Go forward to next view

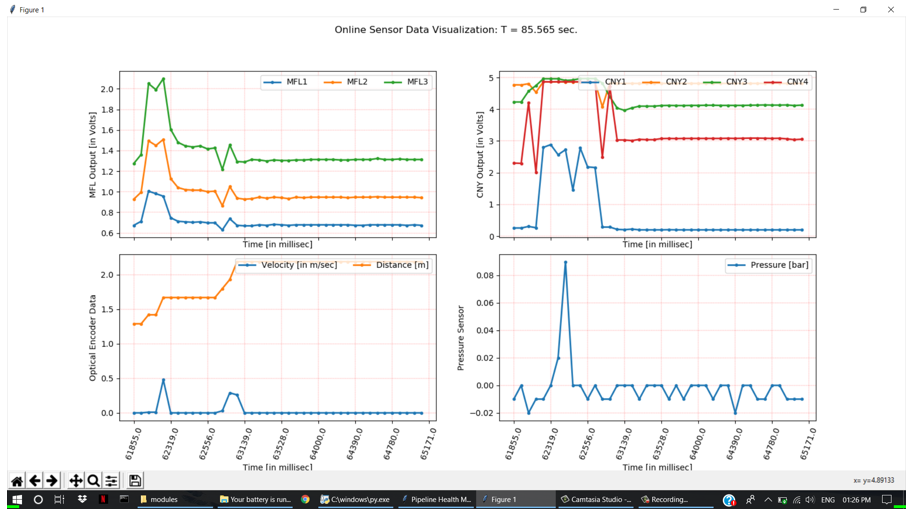[52, 481]
